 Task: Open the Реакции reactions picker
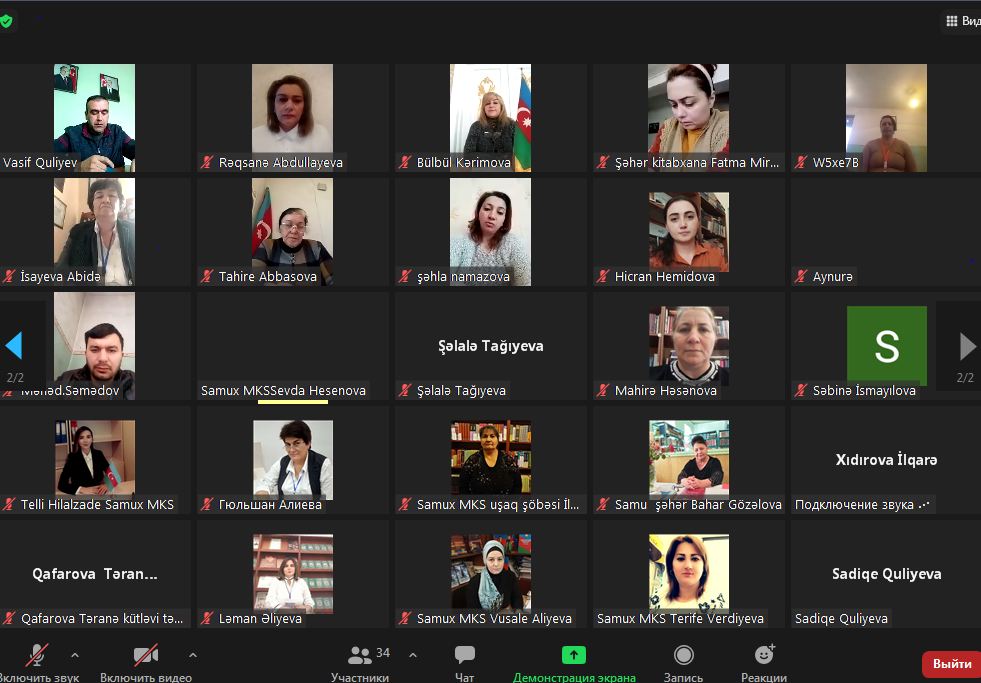[x=764, y=662]
